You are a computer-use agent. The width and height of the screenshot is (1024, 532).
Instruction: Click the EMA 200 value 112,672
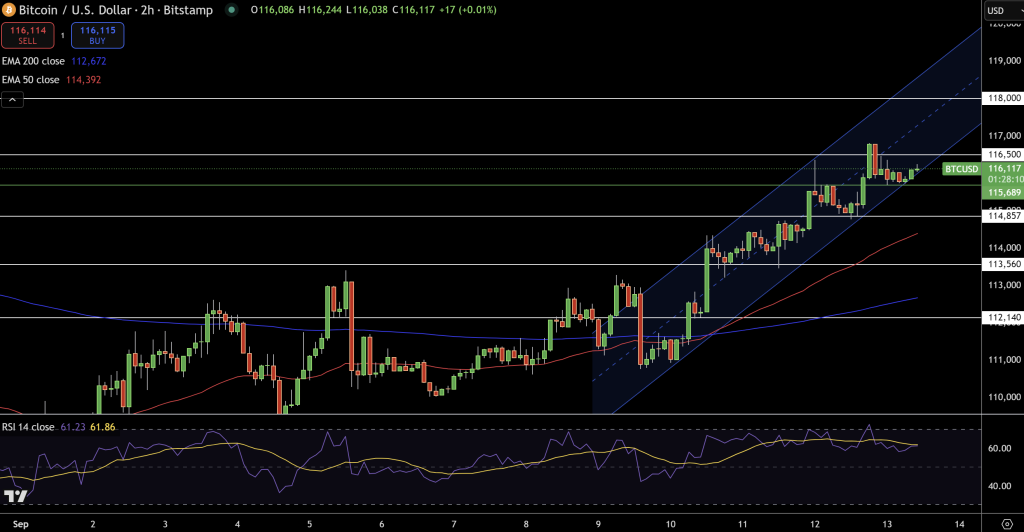coord(89,61)
